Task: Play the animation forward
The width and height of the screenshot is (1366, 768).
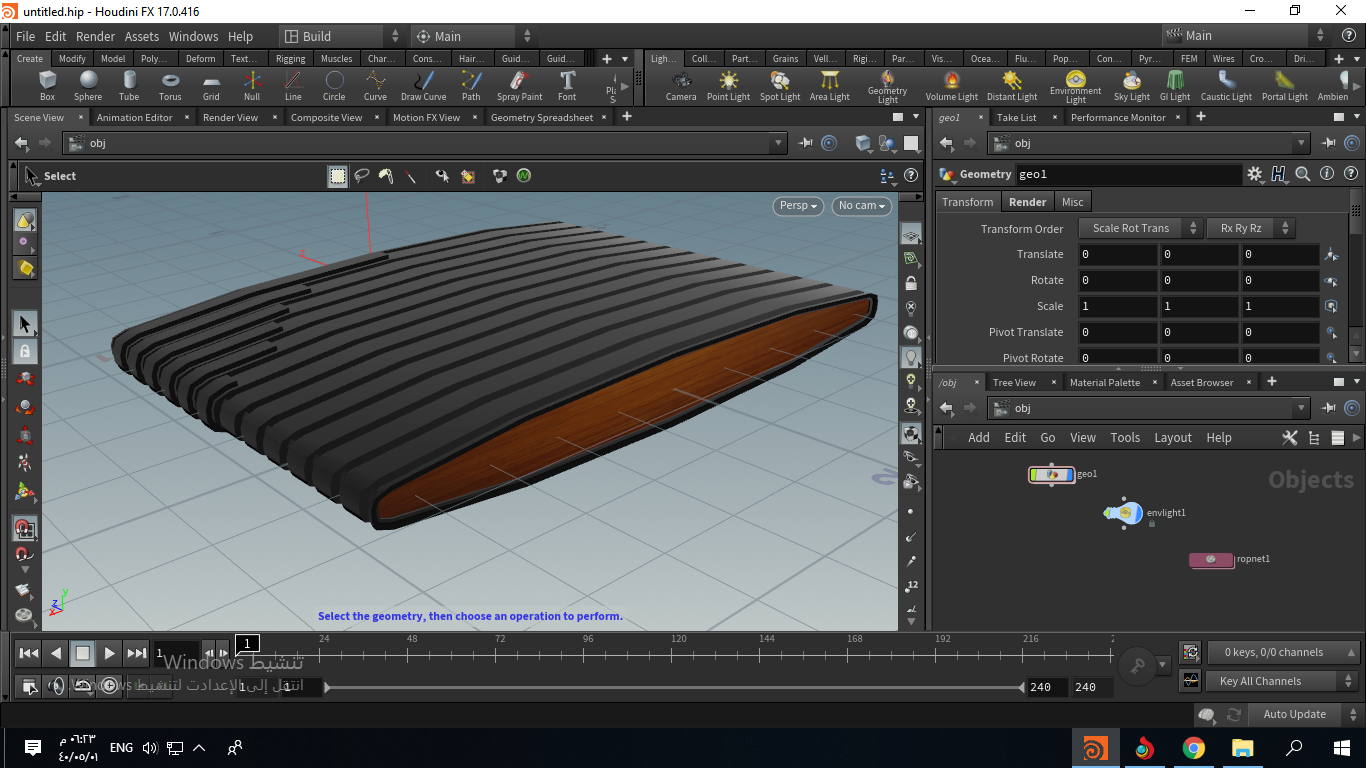Action: 110,653
